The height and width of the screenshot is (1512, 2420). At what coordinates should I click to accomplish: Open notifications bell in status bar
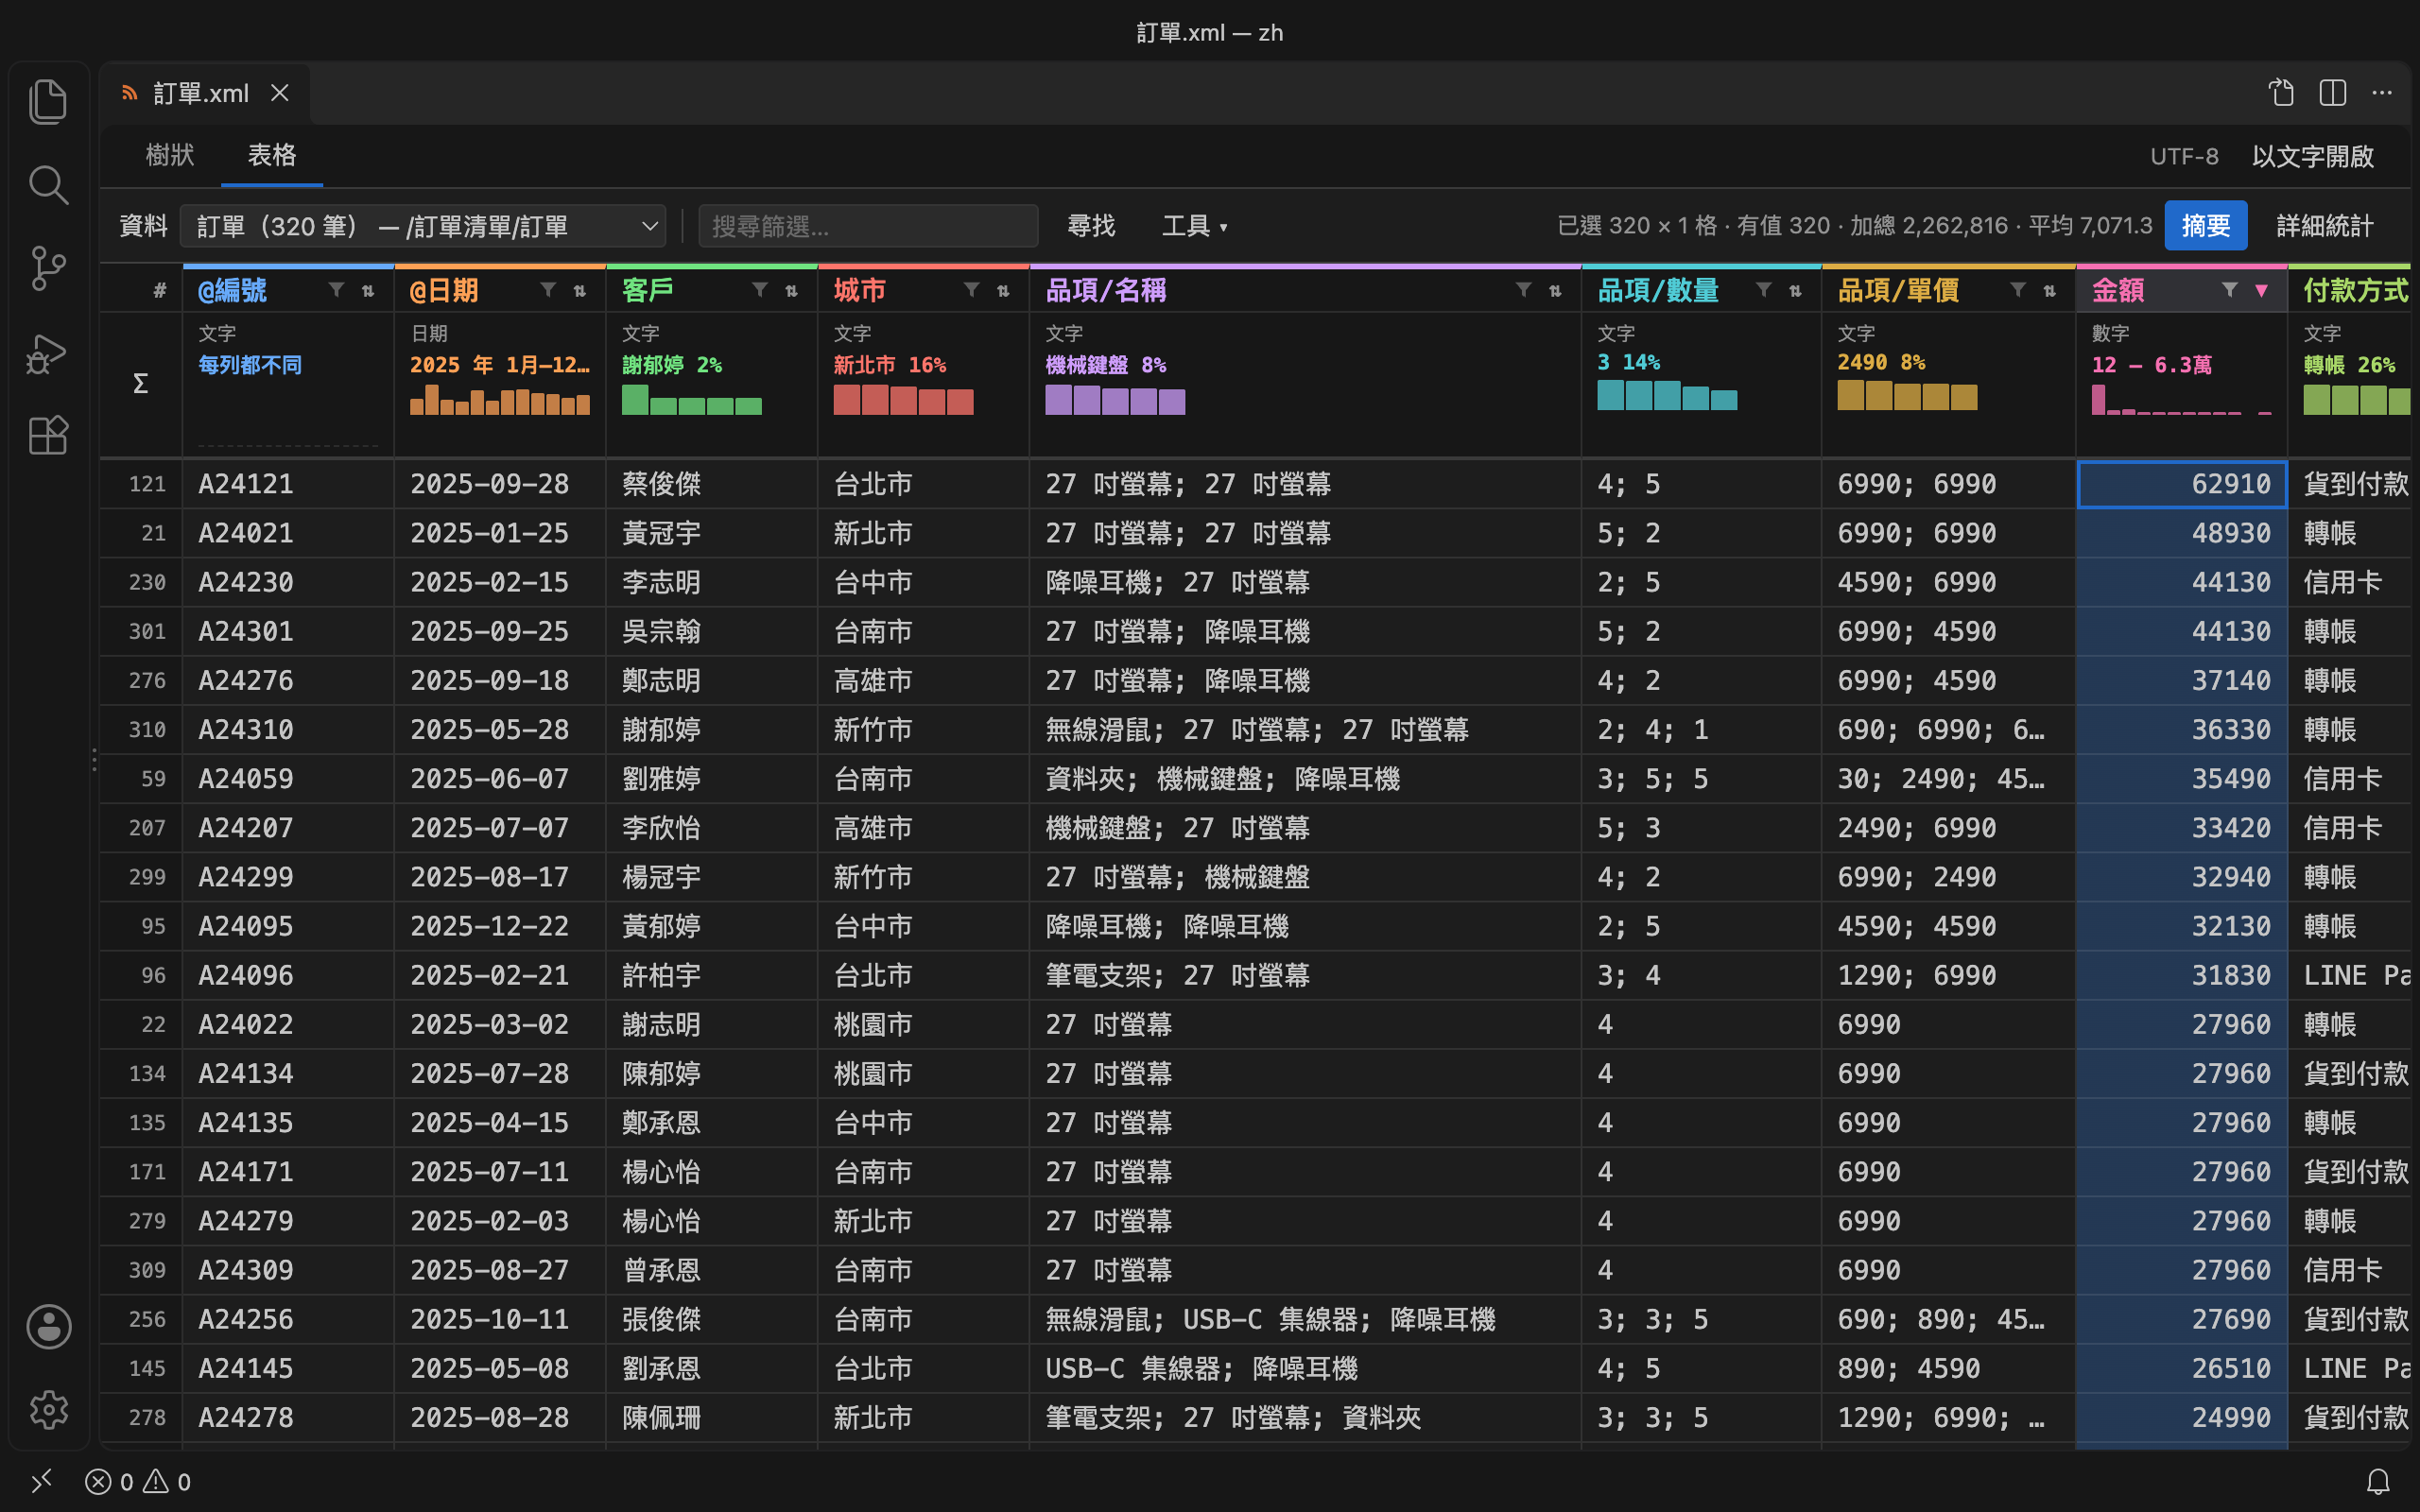click(x=2378, y=1481)
